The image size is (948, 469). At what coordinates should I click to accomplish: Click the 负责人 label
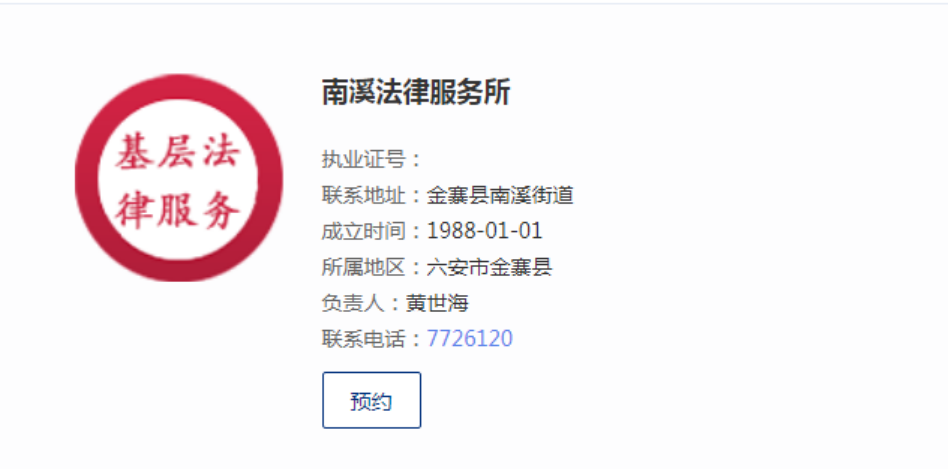tap(353, 303)
